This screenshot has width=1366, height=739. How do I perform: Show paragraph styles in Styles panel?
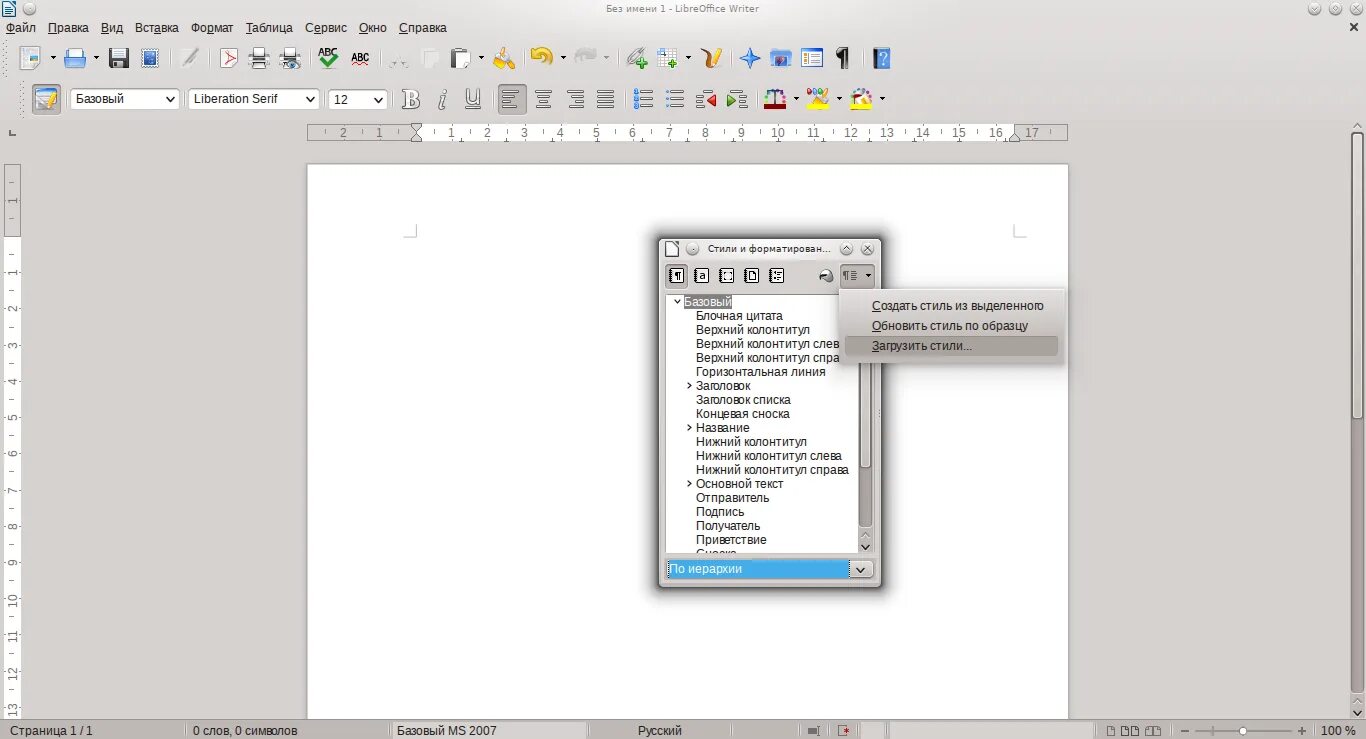point(677,276)
